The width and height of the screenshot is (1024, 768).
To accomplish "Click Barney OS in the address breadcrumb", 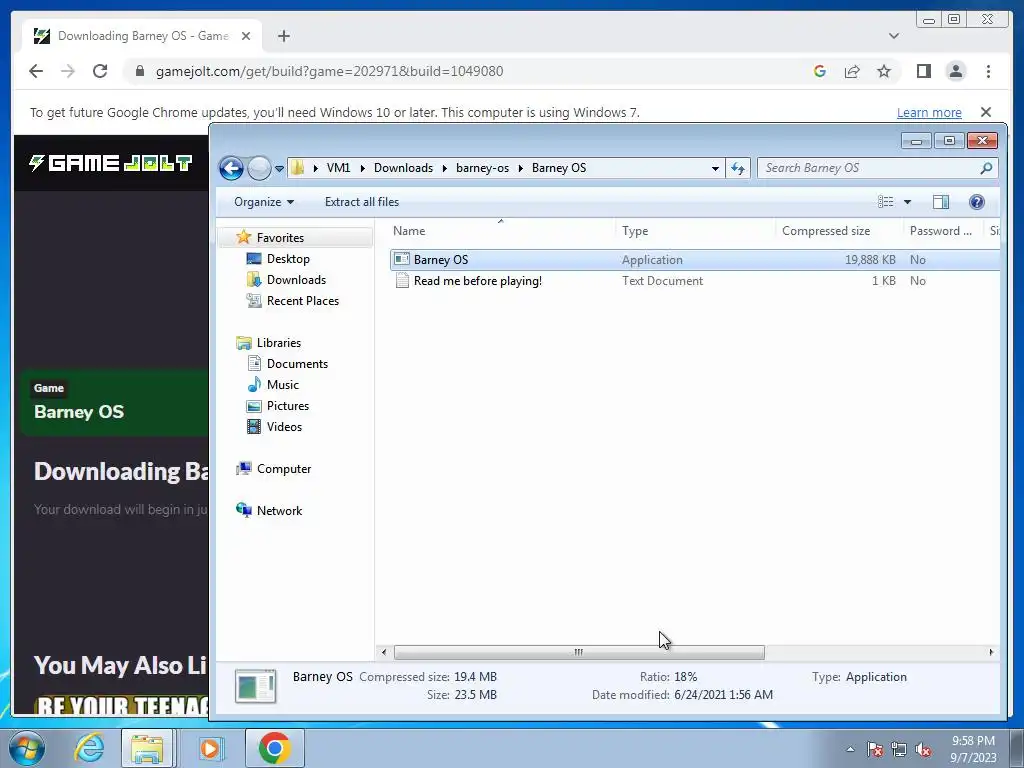I will click(559, 168).
